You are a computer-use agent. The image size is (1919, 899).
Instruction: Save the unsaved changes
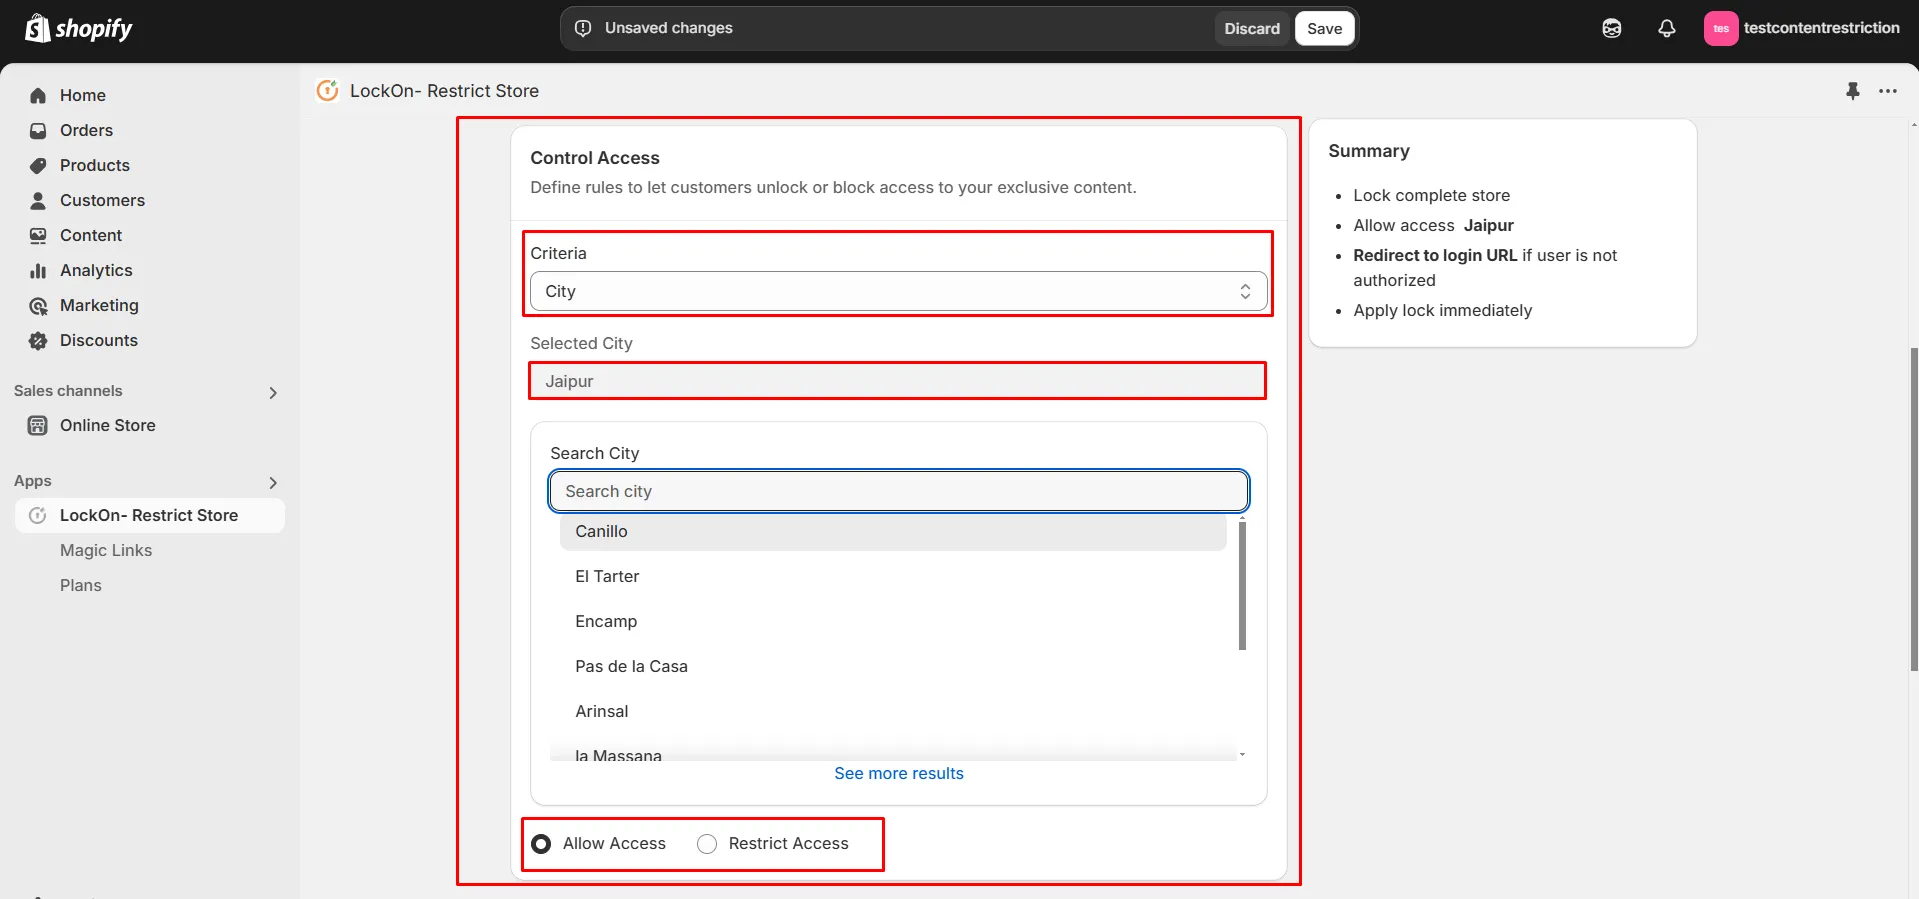point(1324,28)
